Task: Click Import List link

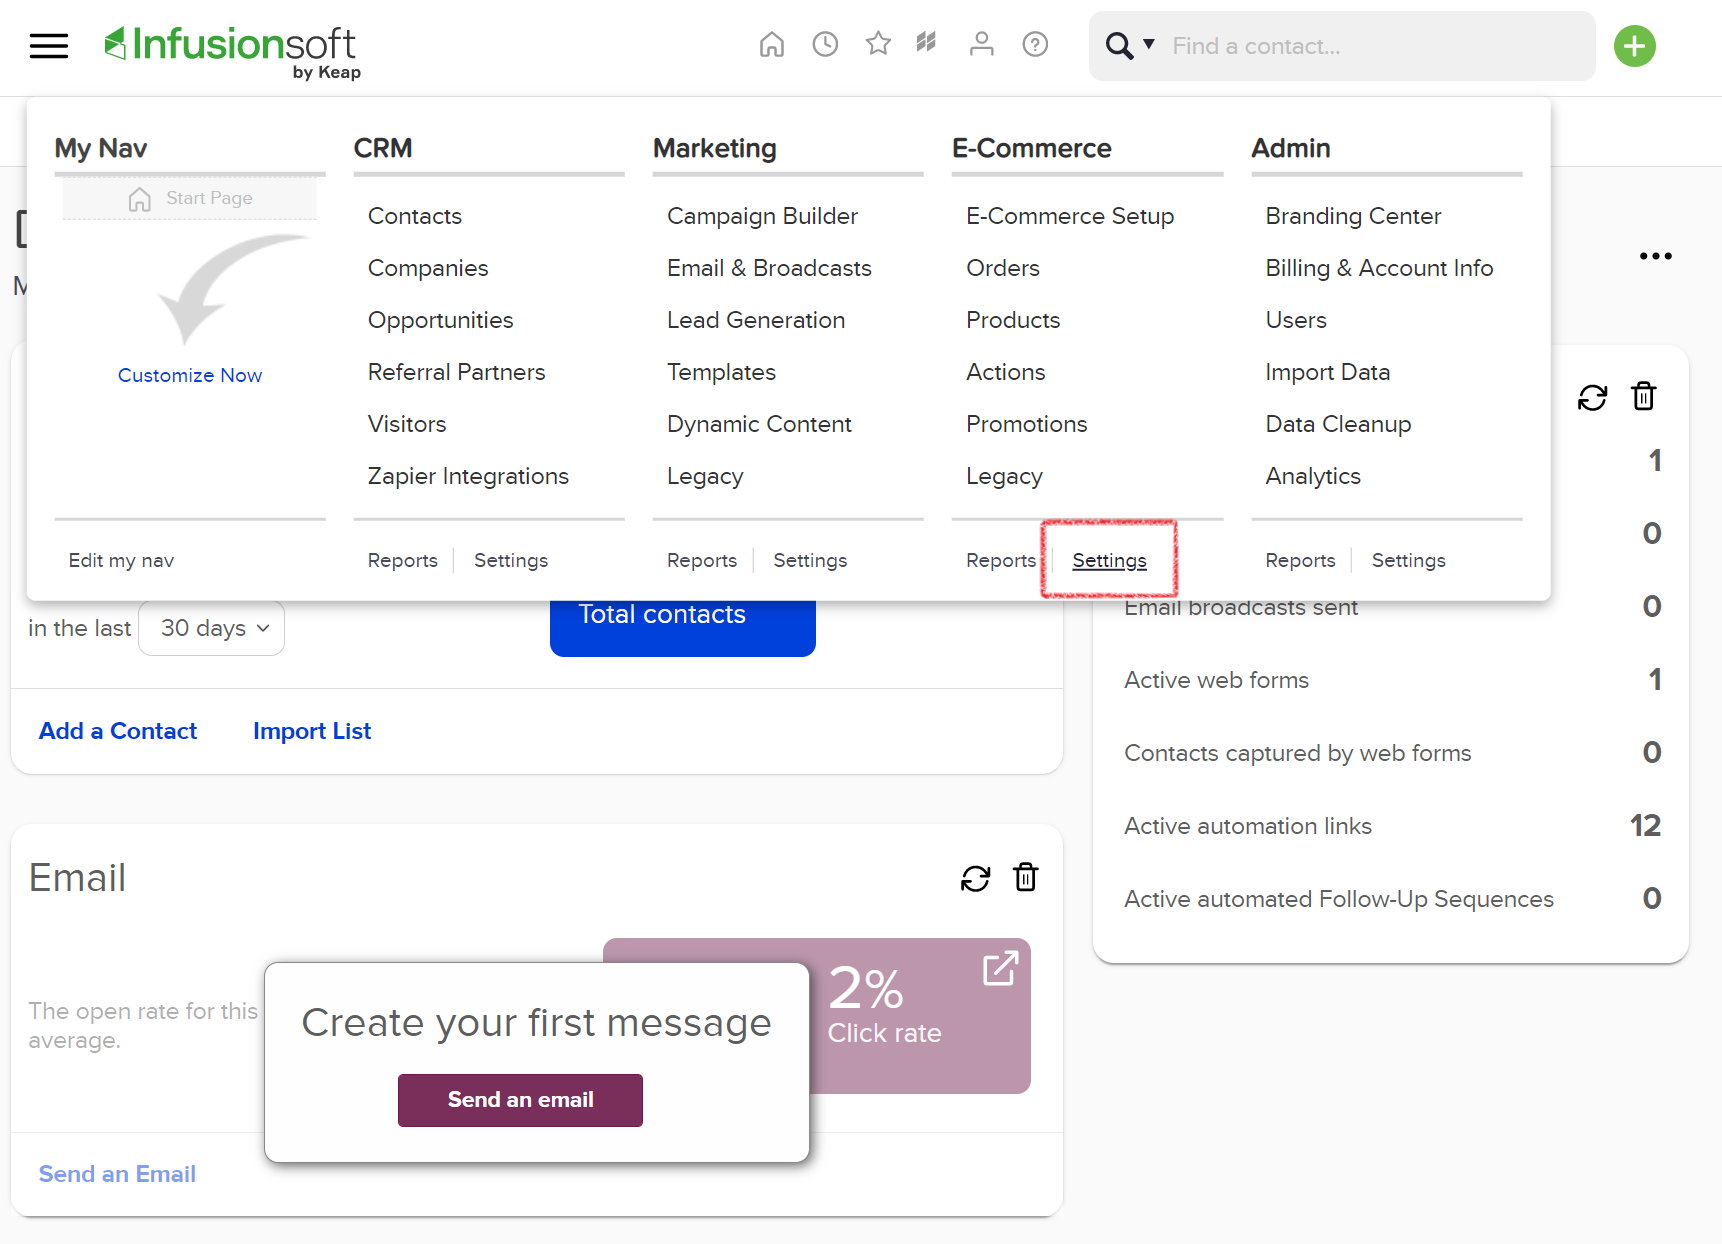Action: tap(312, 731)
